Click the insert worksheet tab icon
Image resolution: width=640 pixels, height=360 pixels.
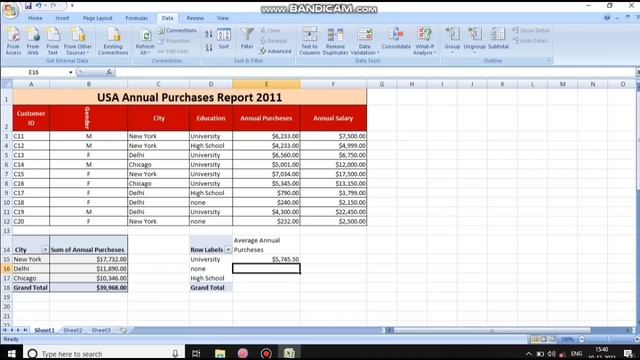pos(124,330)
